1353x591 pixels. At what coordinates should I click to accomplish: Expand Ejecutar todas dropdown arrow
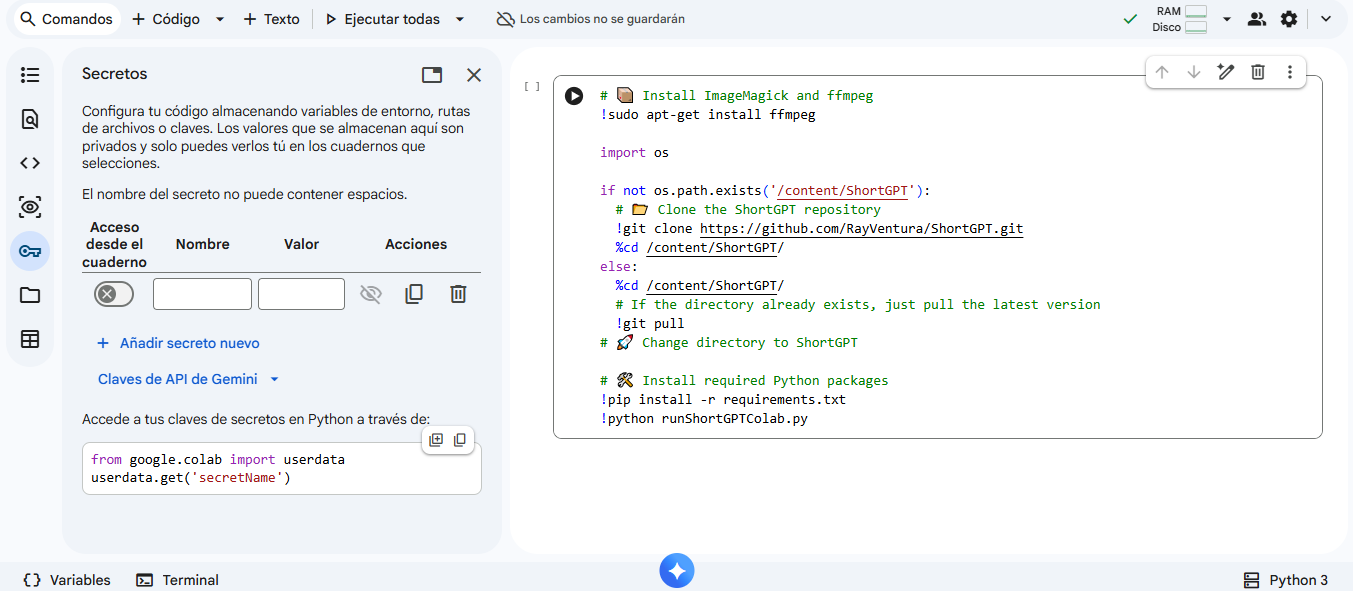coord(460,19)
